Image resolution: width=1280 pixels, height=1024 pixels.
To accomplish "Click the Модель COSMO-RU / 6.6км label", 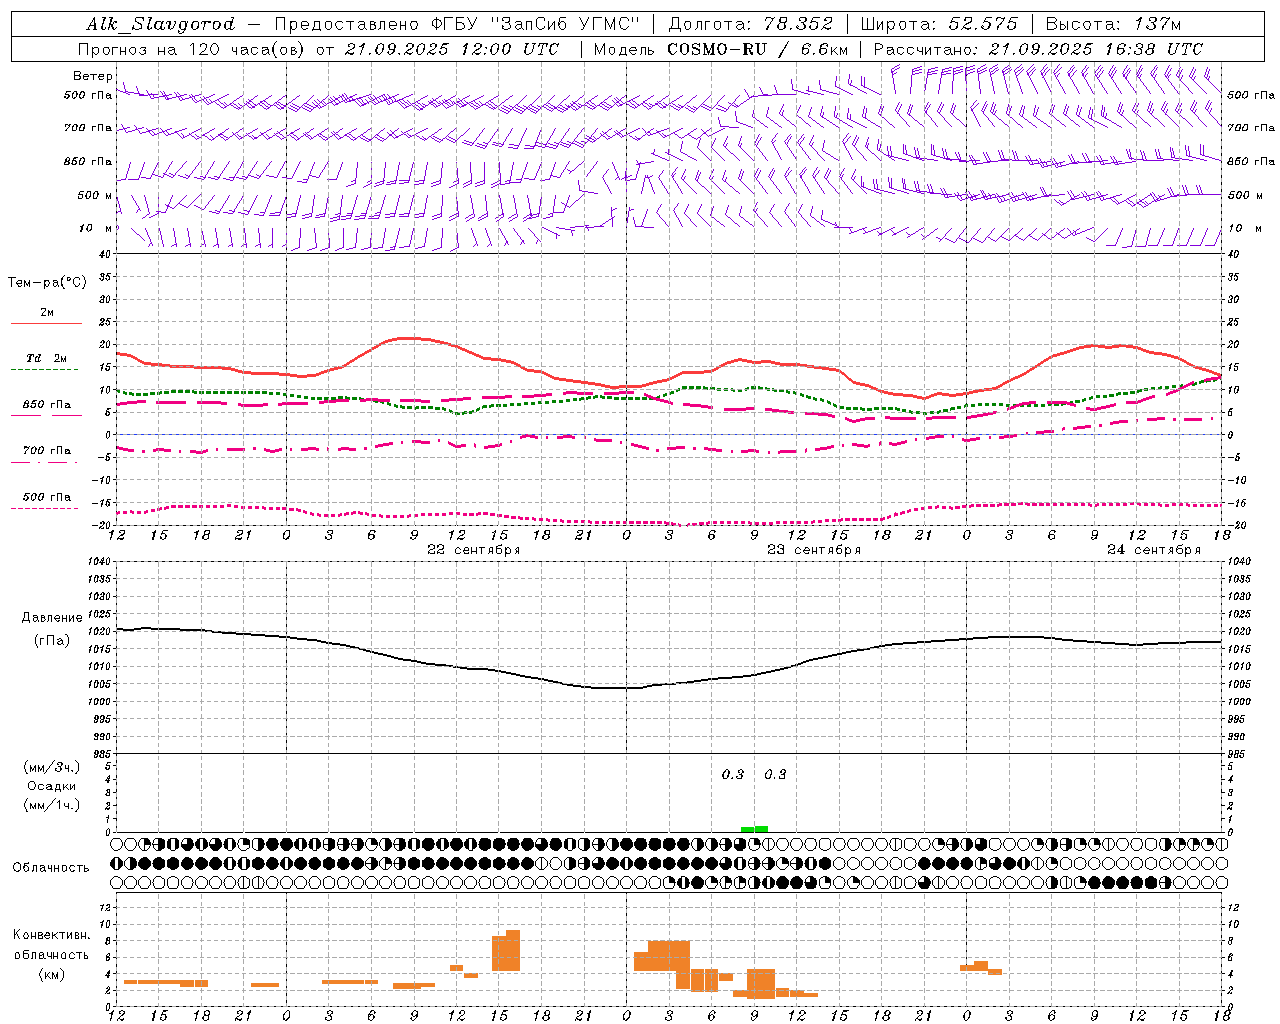I will [721, 49].
